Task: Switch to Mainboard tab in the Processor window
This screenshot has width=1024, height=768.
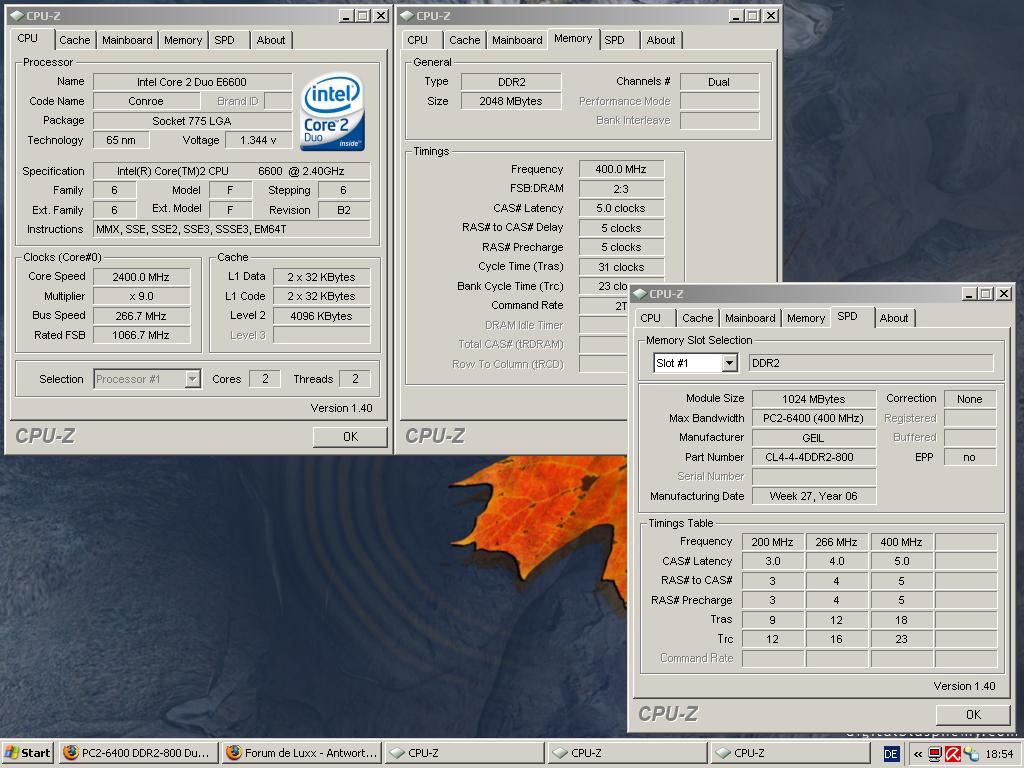Action: 127,40
